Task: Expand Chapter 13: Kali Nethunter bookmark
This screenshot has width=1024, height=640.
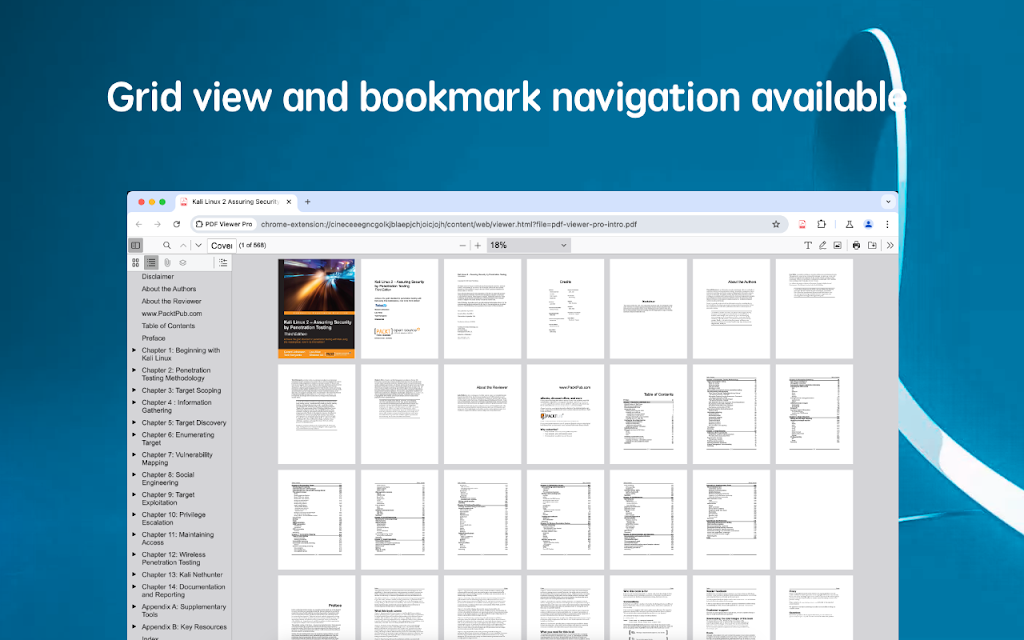Action: coord(134,575)
